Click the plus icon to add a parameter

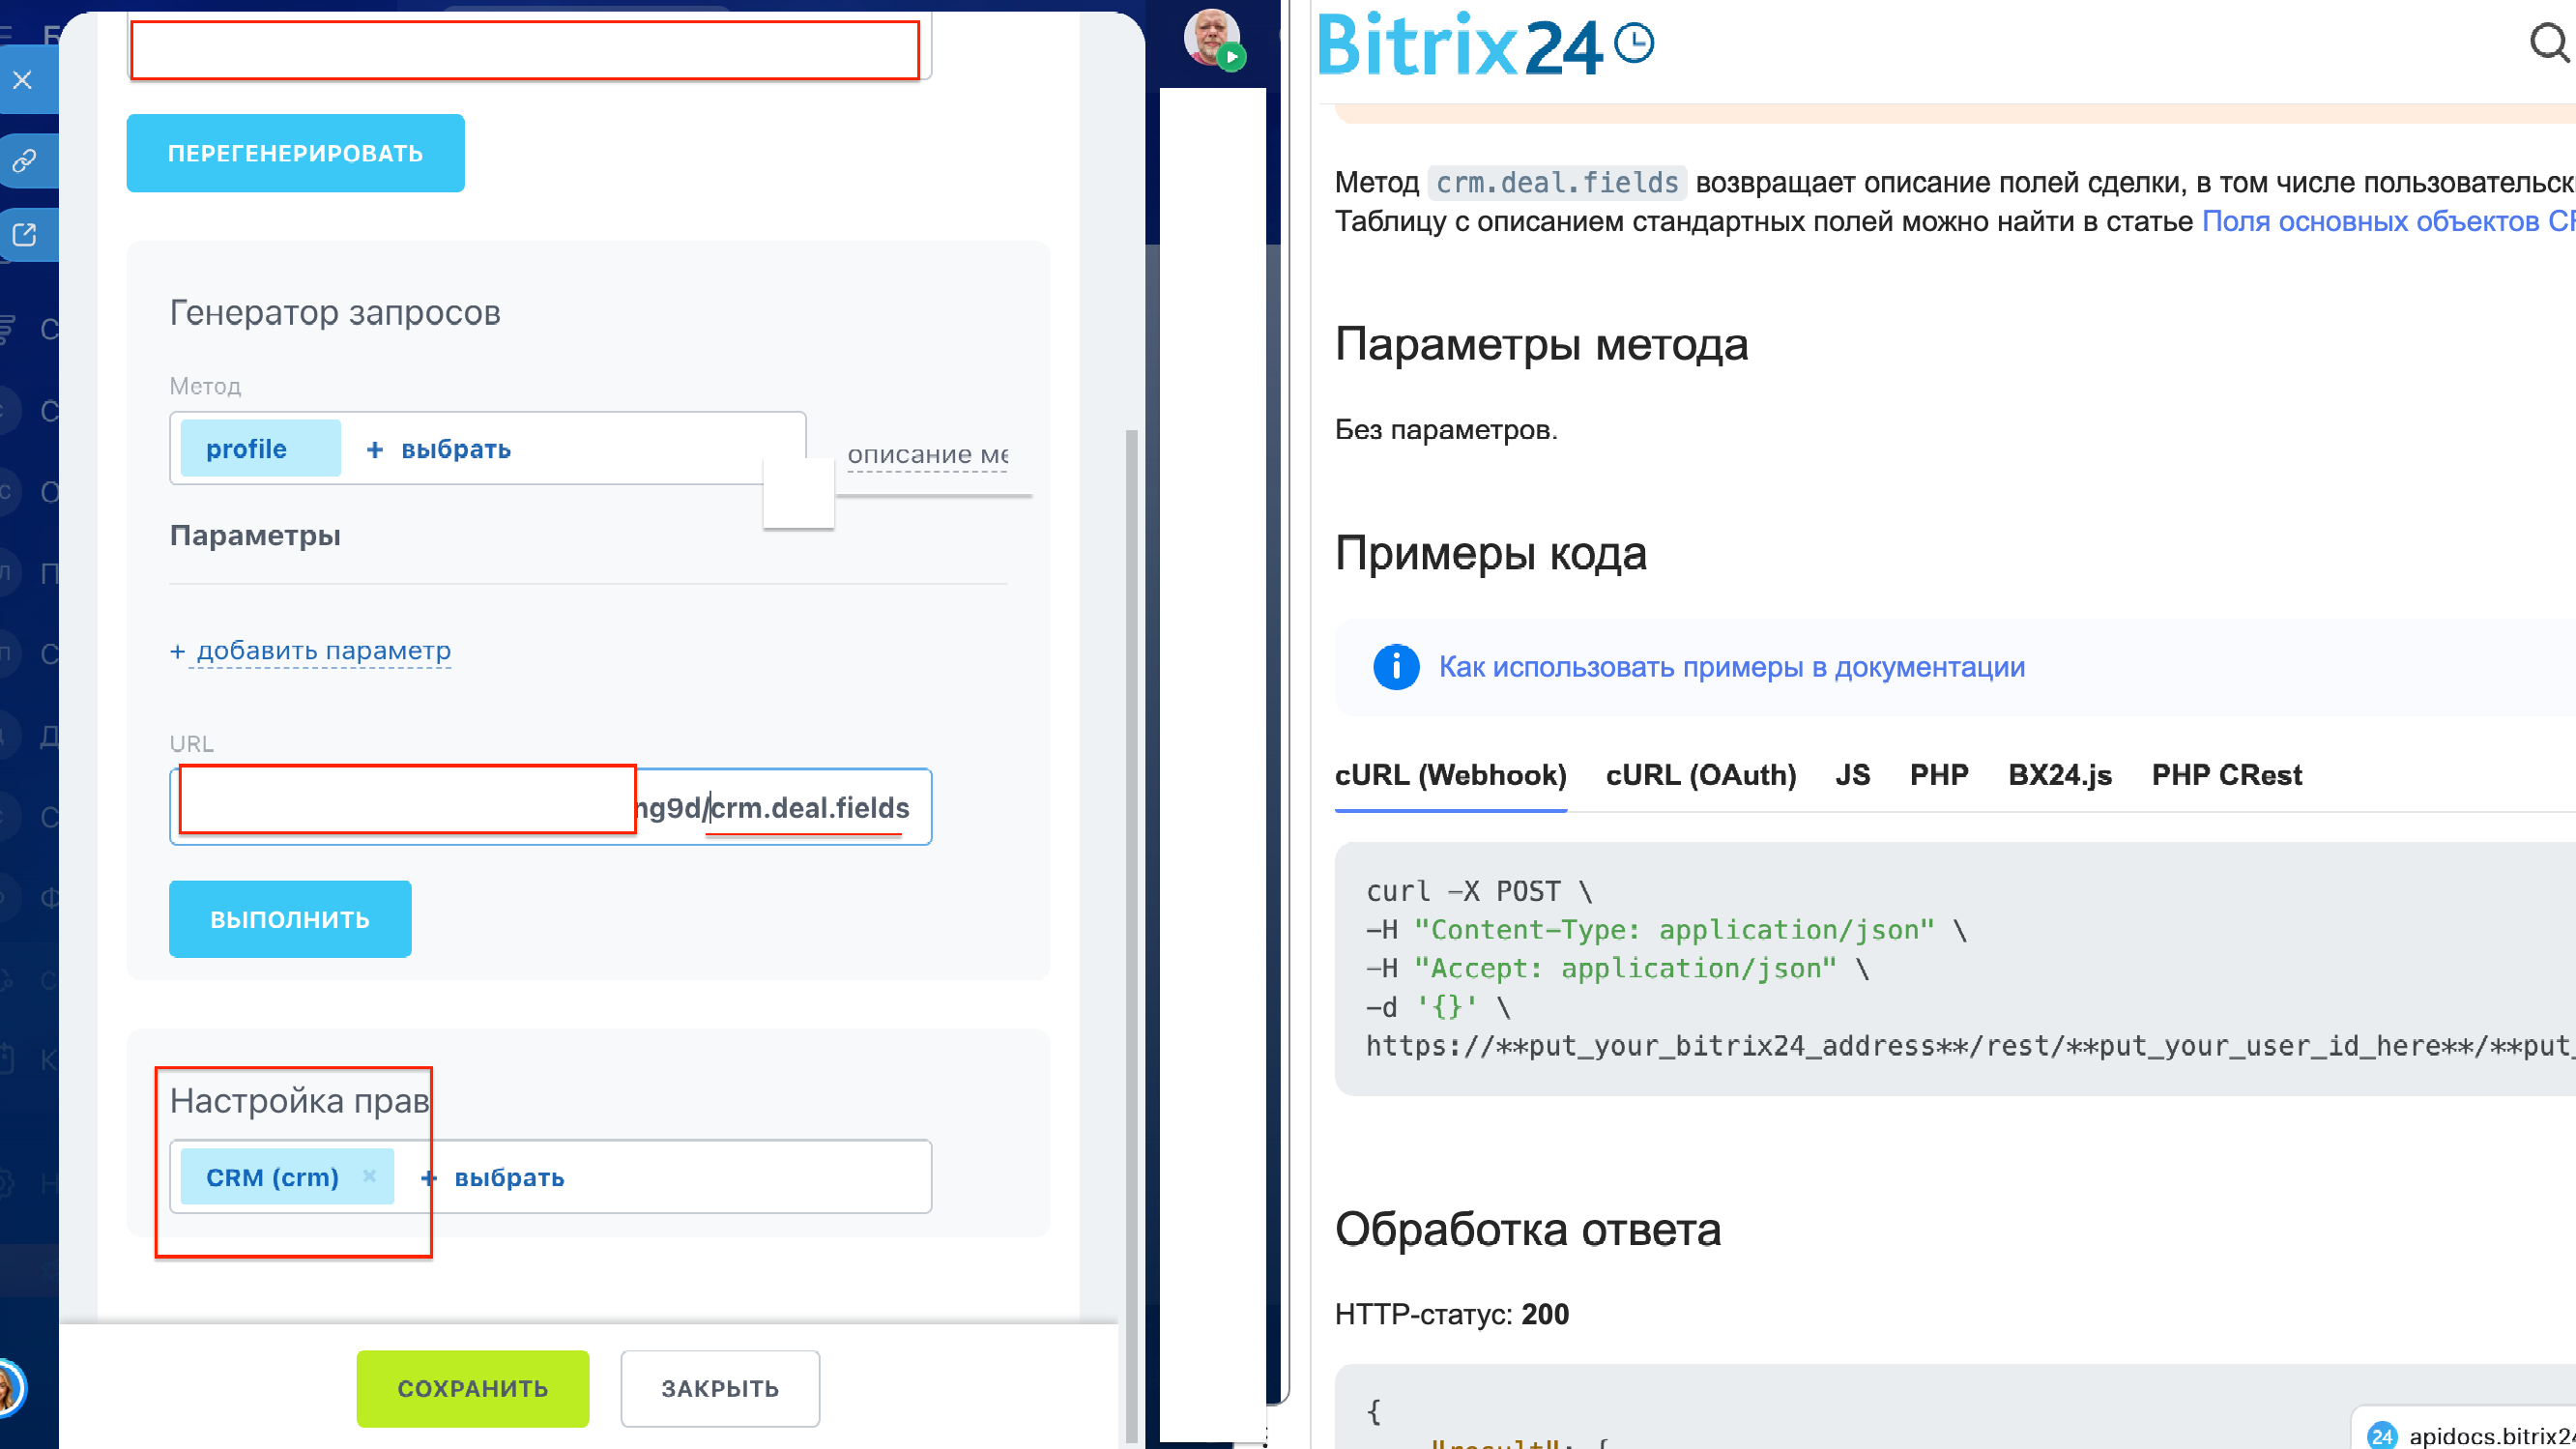[x=178, y=651]
